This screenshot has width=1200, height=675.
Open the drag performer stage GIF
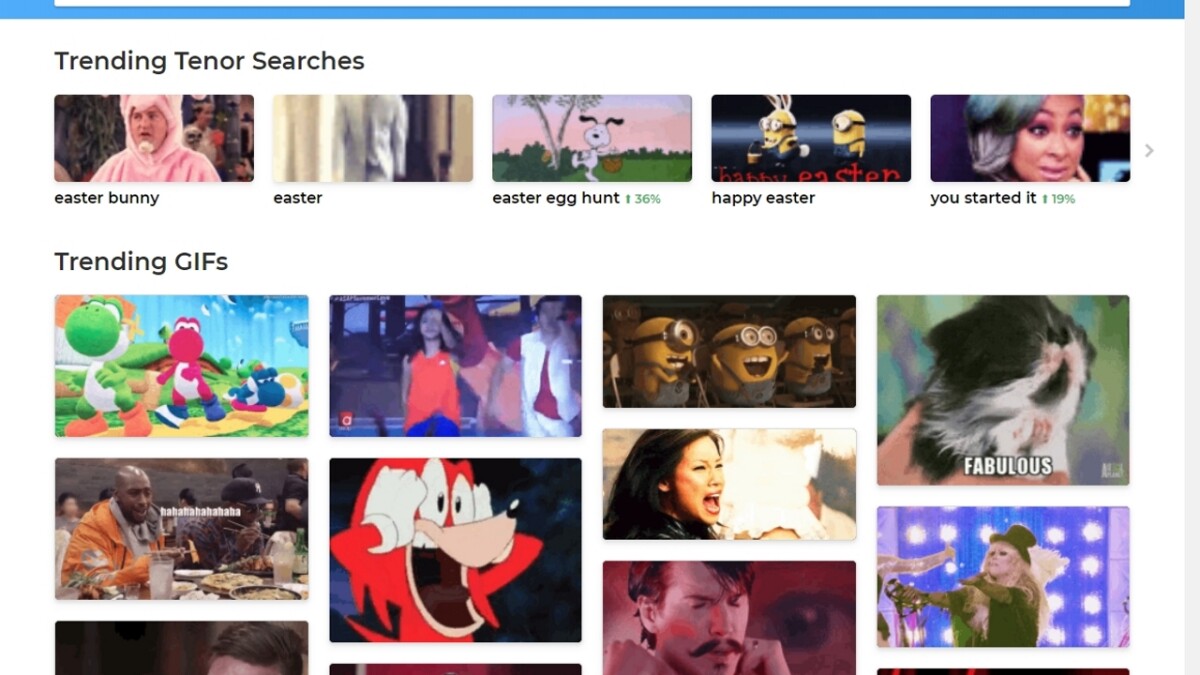(x=1003, y=577)
